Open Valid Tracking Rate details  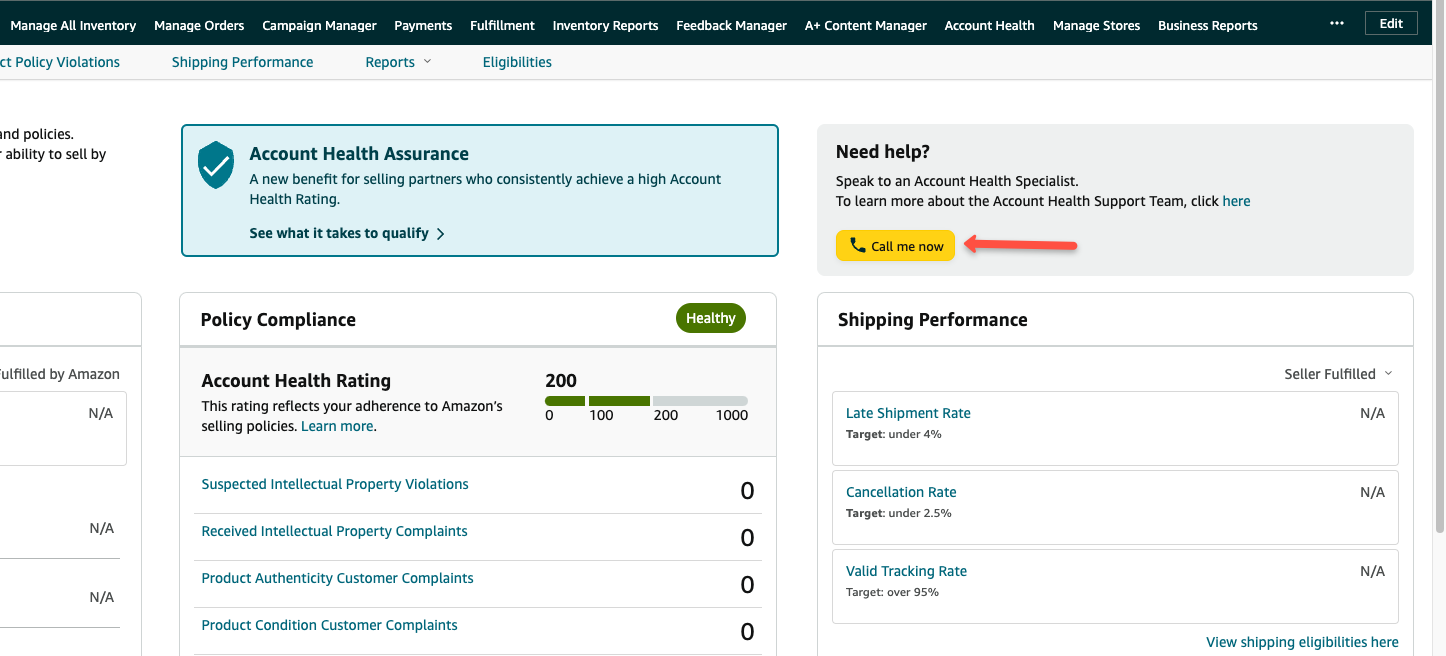[906, 571]
